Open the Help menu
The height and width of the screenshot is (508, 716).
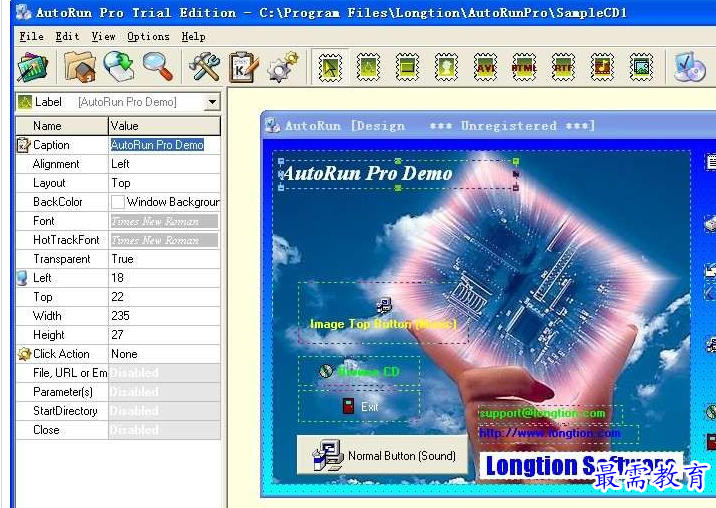(193, 37)
